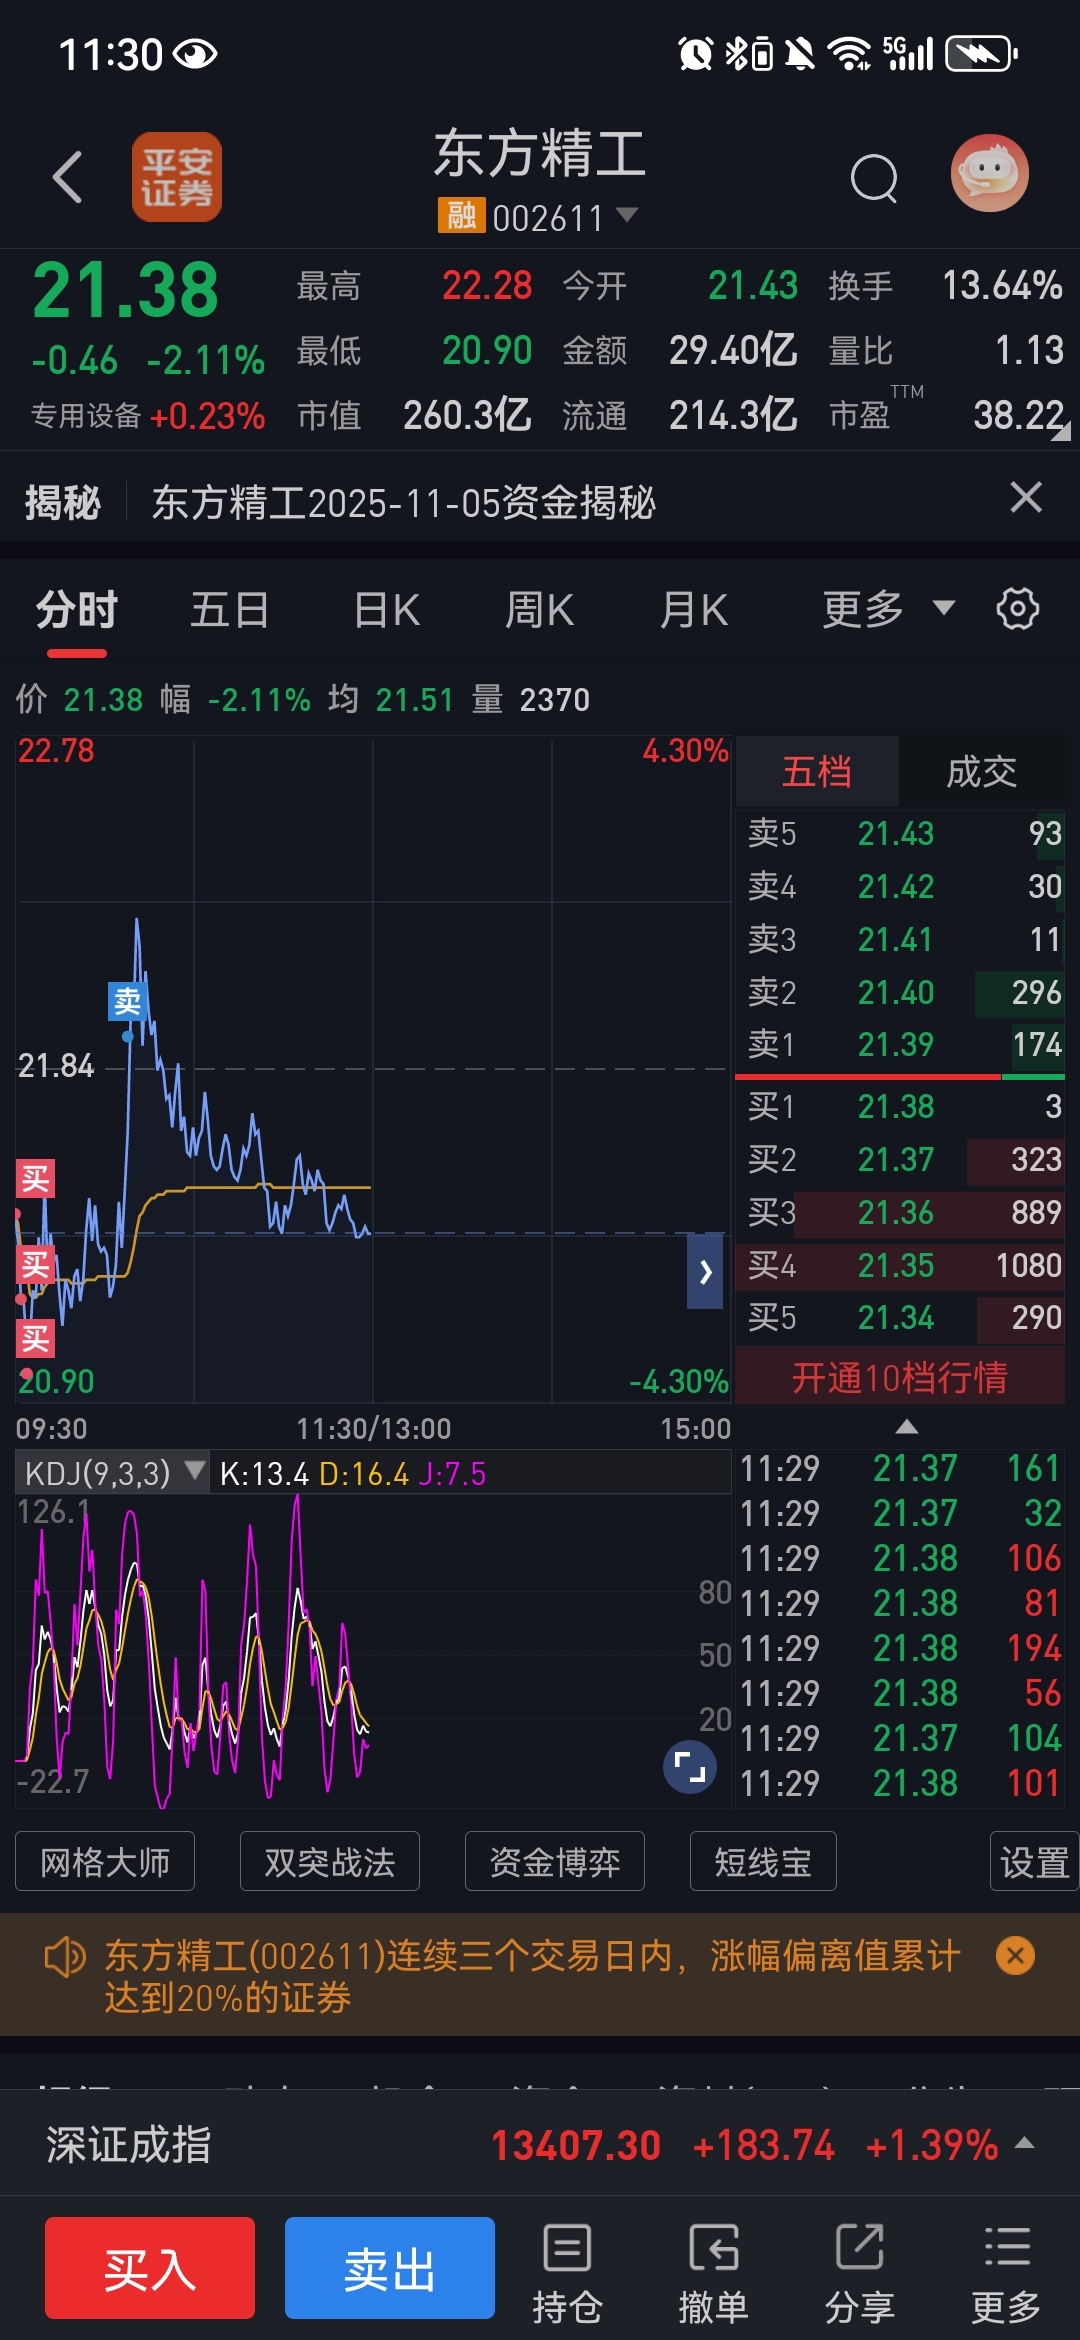Tap trade row with volume 161

tap(900, 1468)
